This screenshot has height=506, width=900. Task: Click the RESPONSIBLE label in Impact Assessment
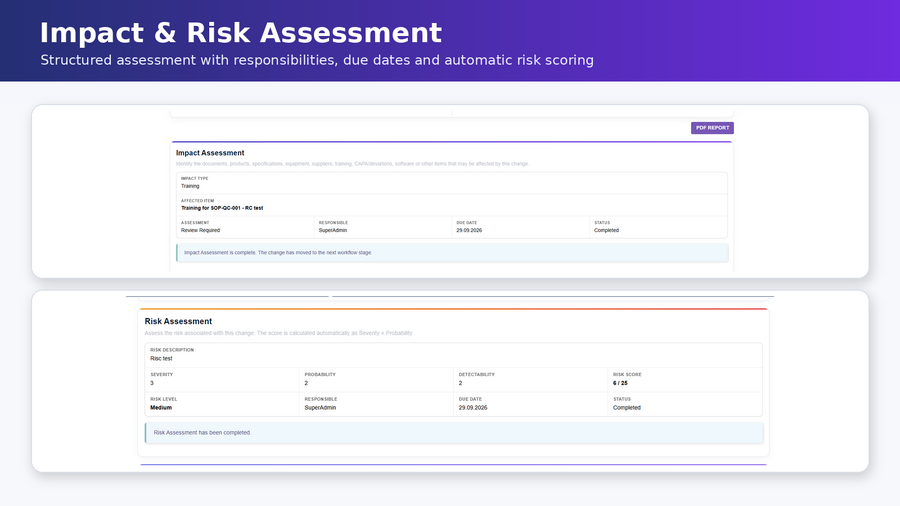tap(333, 223)
